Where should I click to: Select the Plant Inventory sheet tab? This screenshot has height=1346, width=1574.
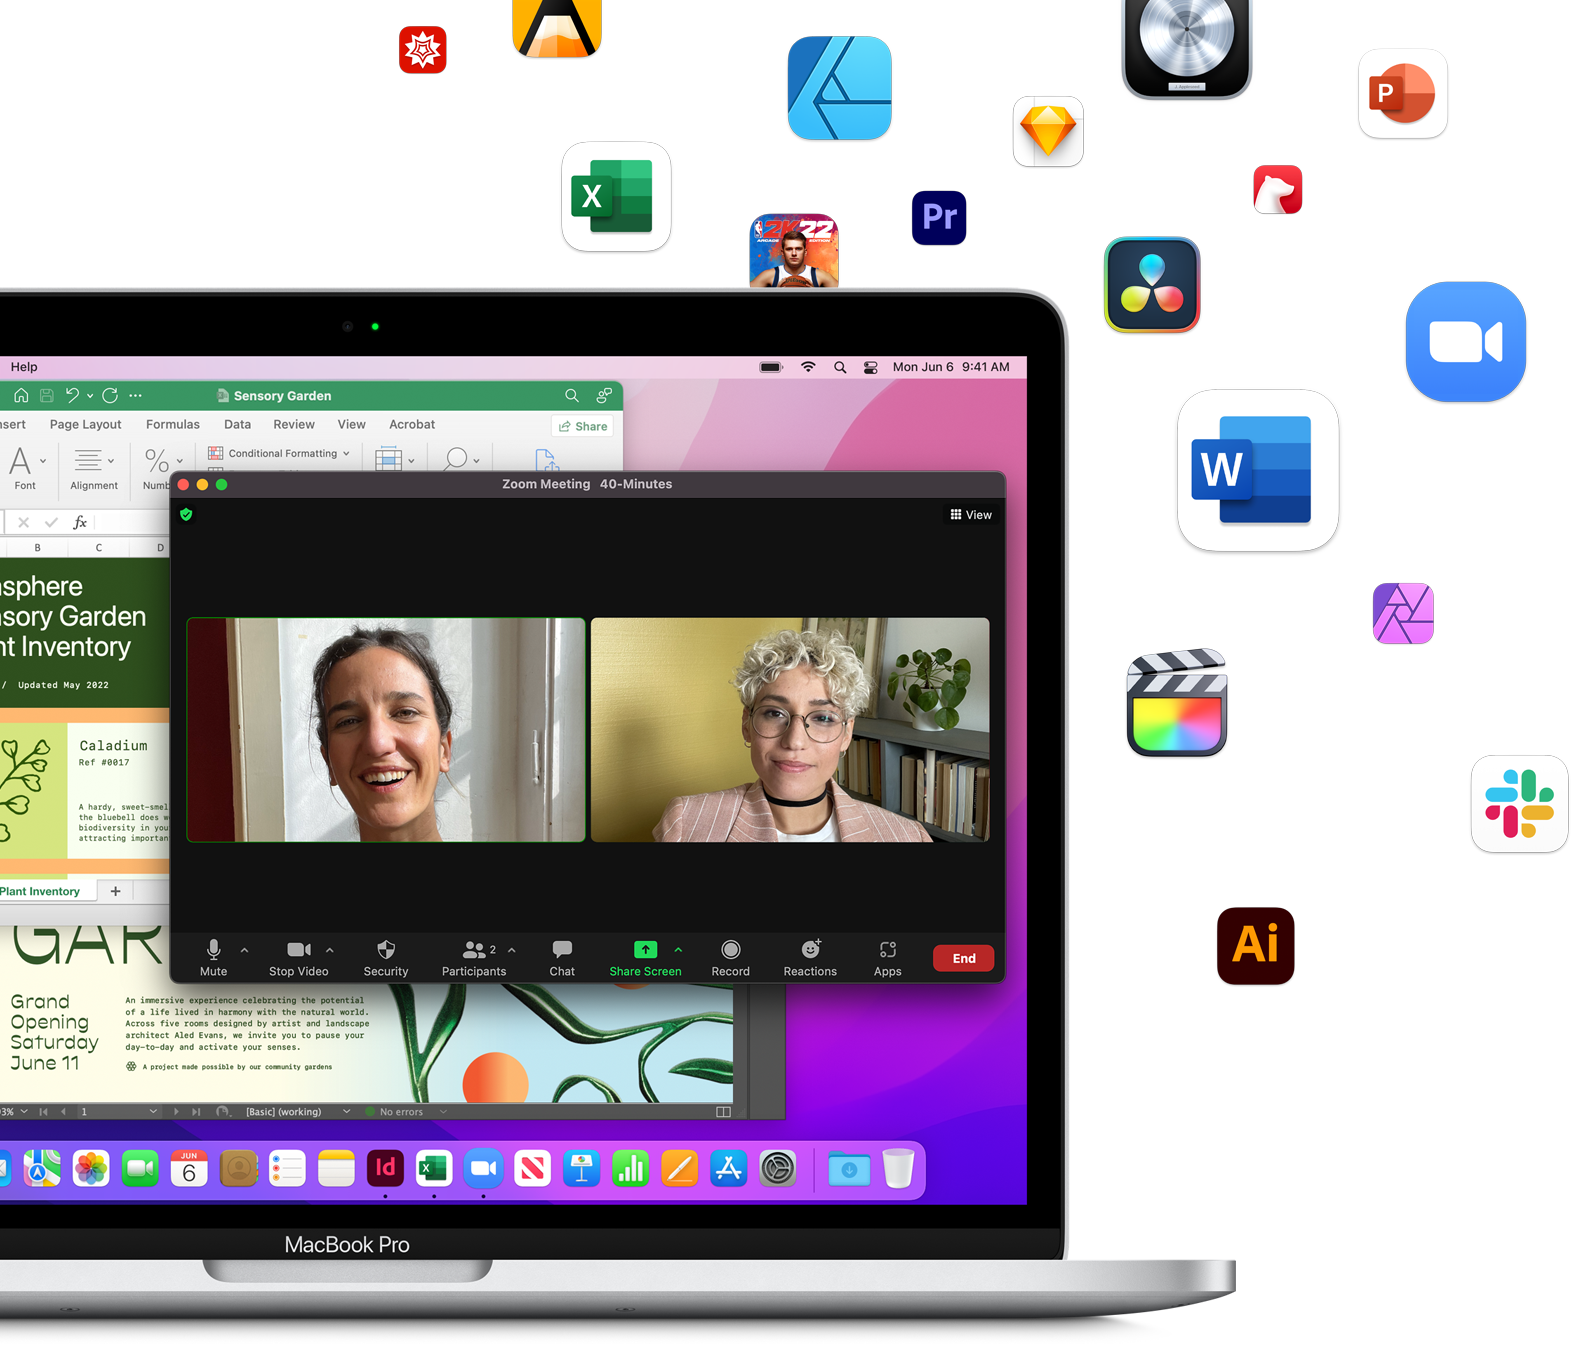coord(40,891)
